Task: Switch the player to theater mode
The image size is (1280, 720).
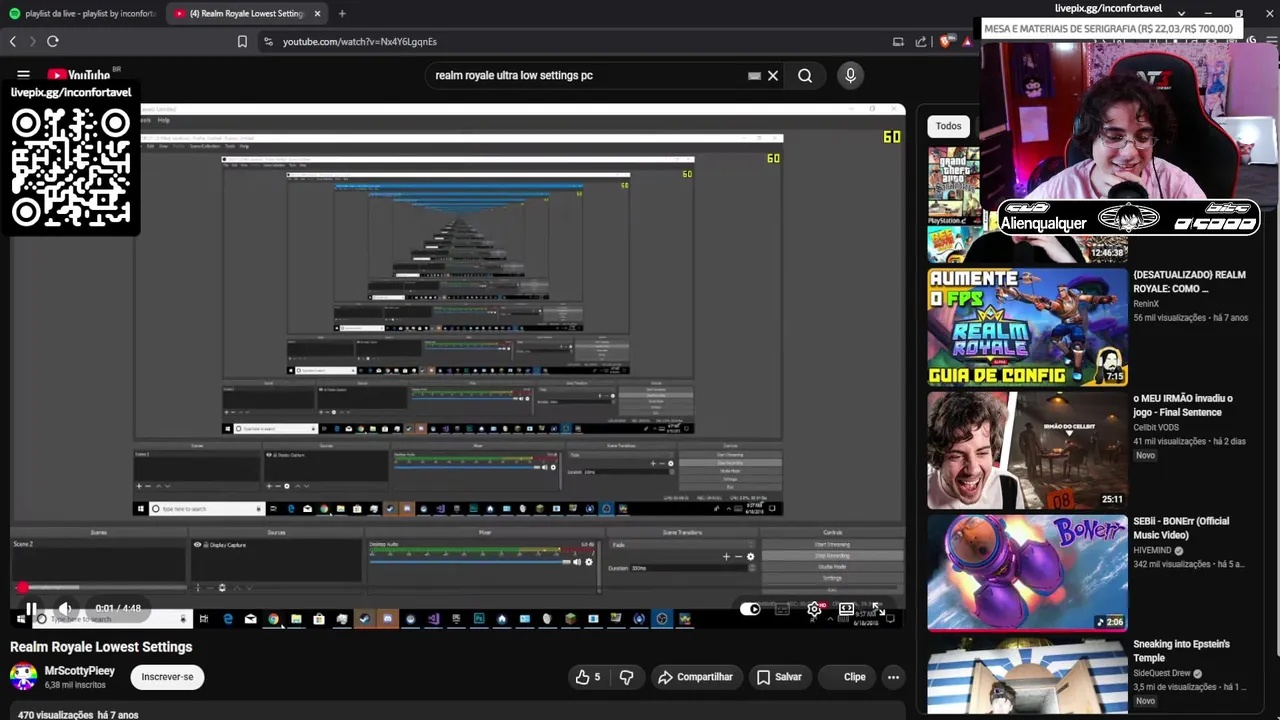Action: pos(846,609)
